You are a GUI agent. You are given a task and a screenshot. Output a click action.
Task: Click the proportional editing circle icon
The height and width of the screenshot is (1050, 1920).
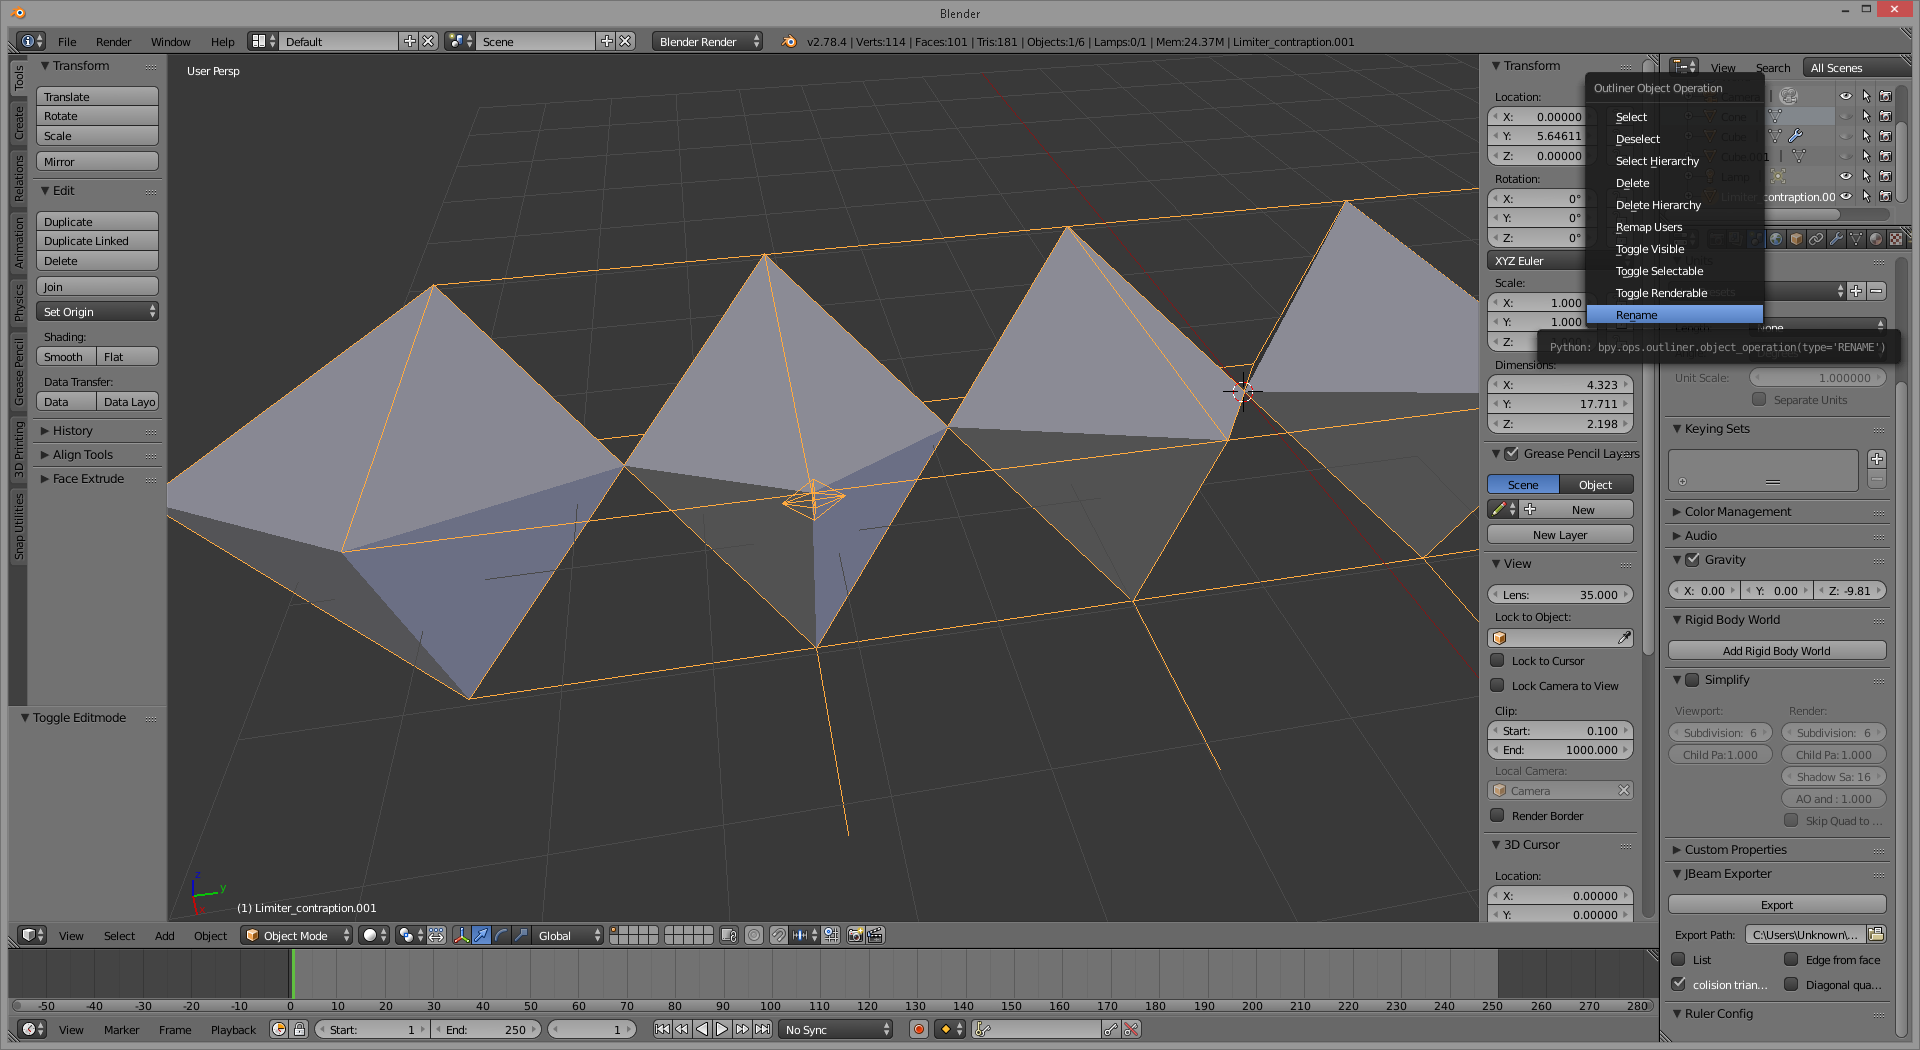pyautogui.click(x=754, y=935)
